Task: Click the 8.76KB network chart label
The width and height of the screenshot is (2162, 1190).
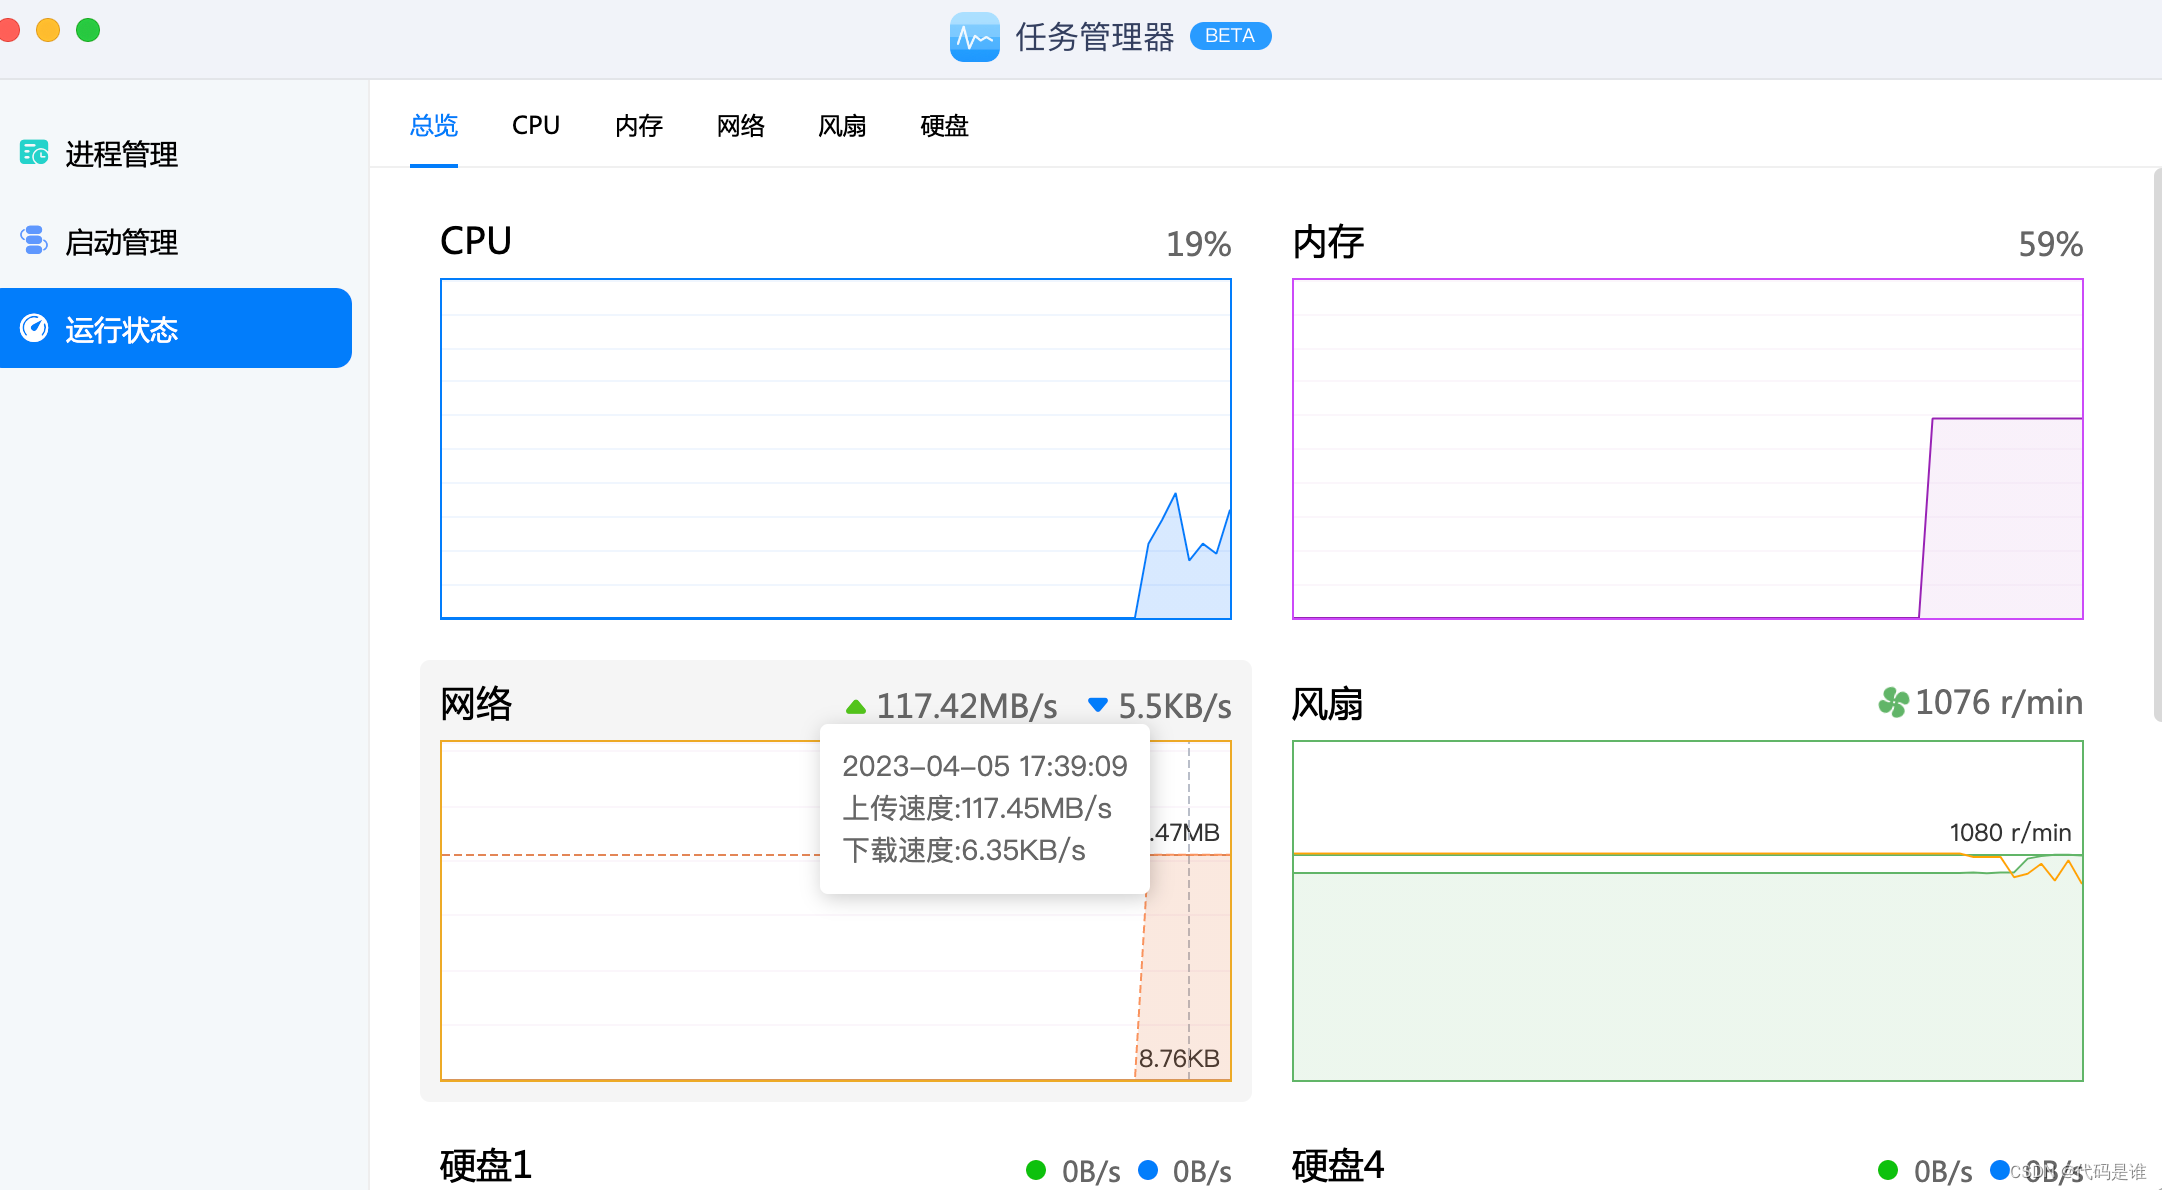Action: pyautogui.click(x=1179, y=1058)
